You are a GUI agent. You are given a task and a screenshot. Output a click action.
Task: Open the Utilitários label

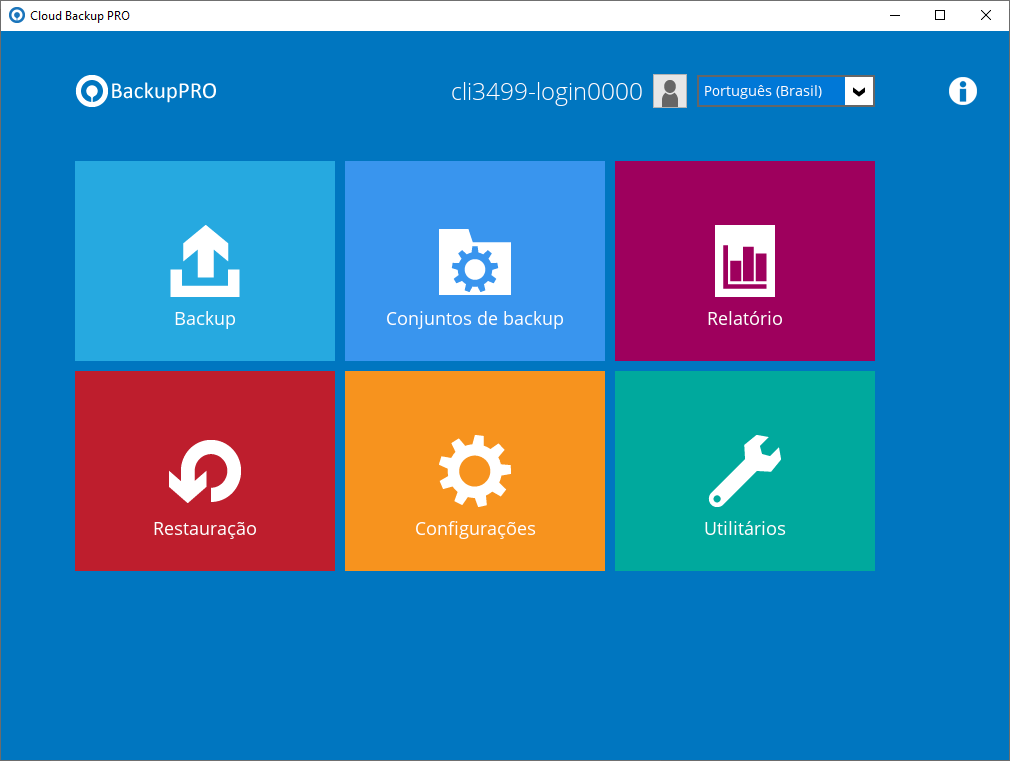coord(745,529)
